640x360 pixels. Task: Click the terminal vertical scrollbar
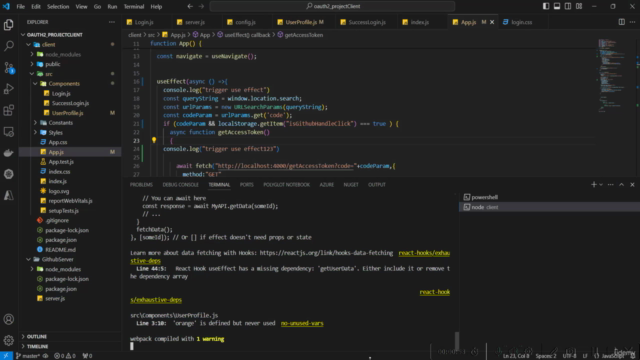coord(457,340)
